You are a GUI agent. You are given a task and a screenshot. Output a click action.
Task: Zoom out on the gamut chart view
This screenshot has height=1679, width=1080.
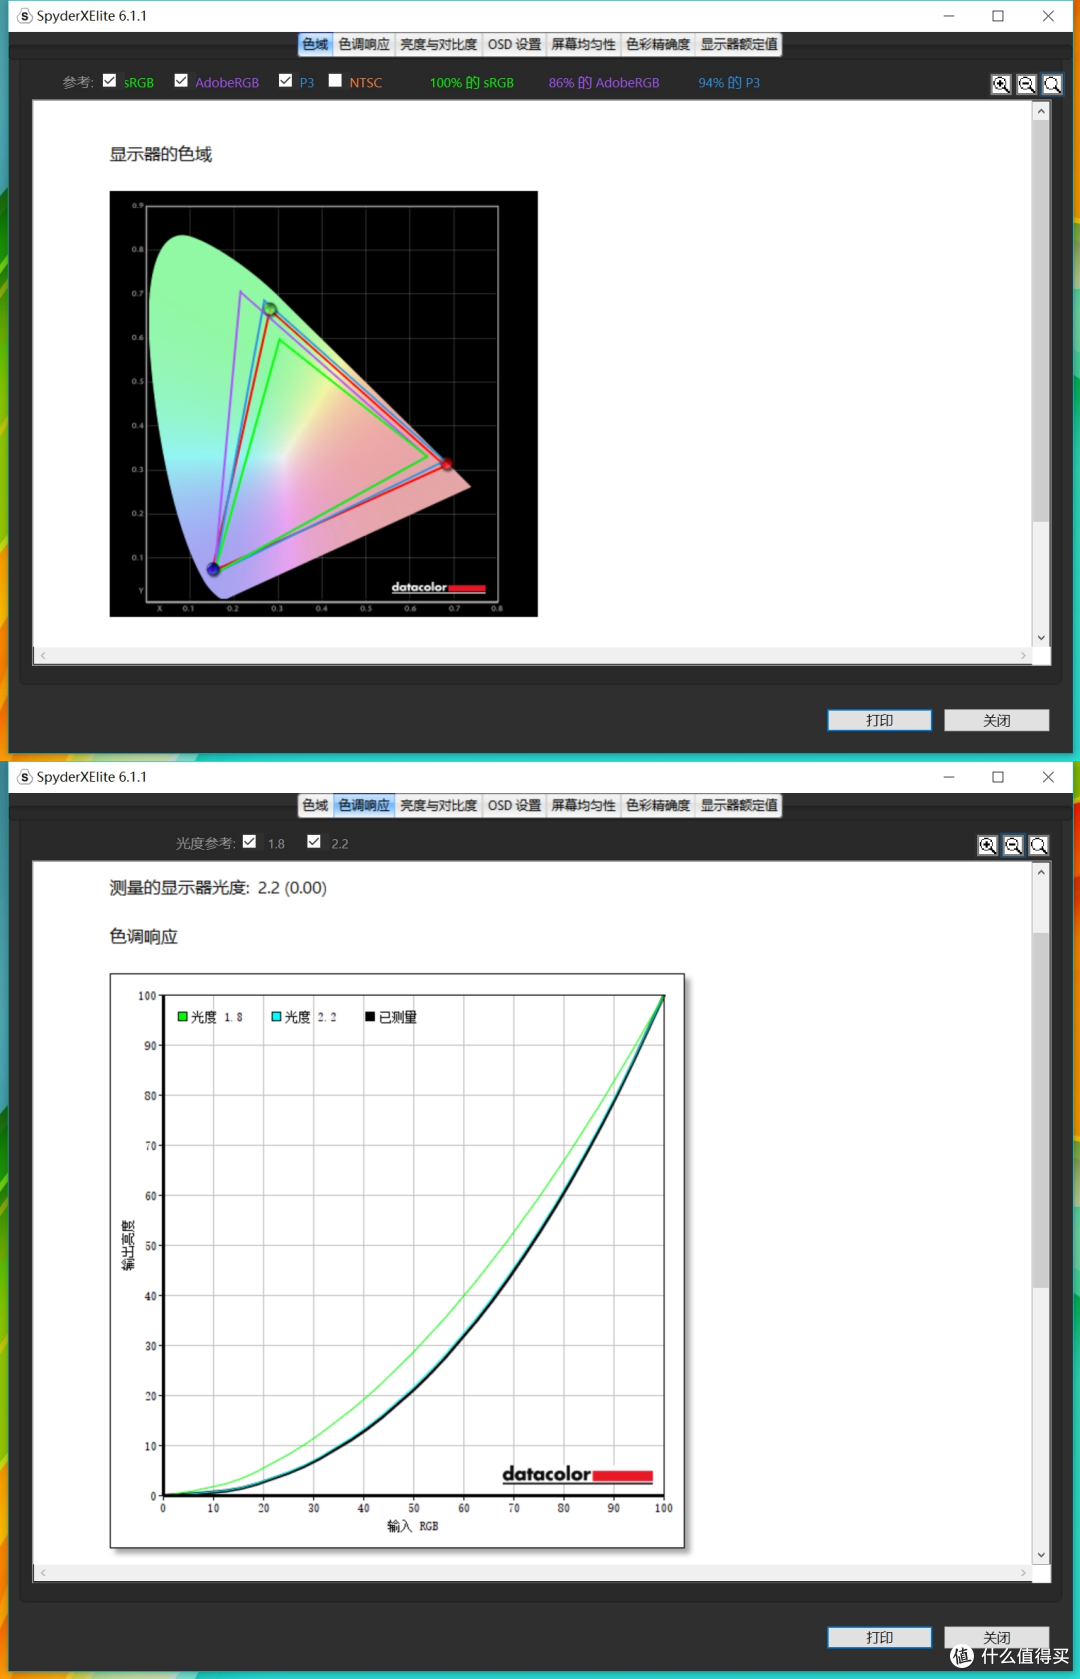(1026, 85)
